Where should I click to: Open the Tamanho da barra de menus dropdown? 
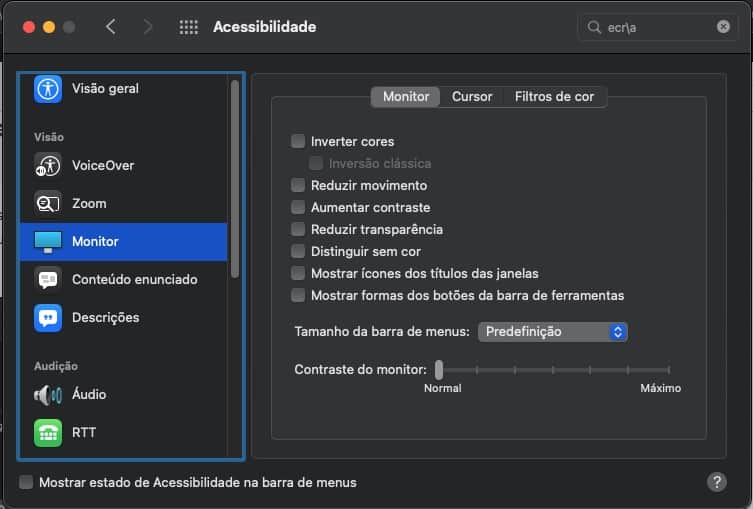tap(553, 331)
